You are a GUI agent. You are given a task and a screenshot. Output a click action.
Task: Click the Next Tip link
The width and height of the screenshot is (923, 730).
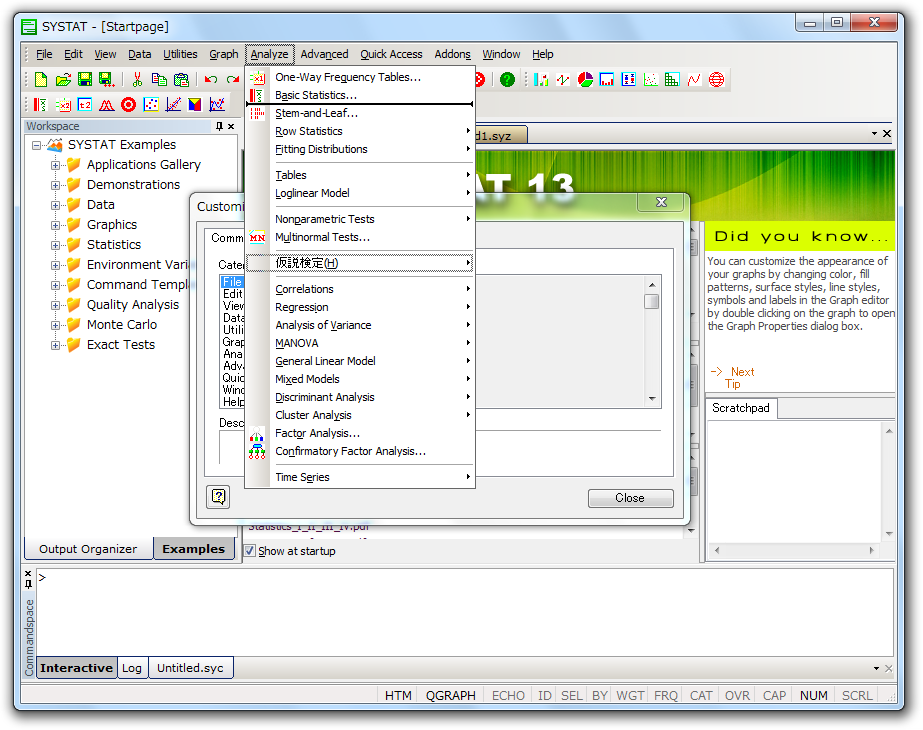click(x=733, y=377)
